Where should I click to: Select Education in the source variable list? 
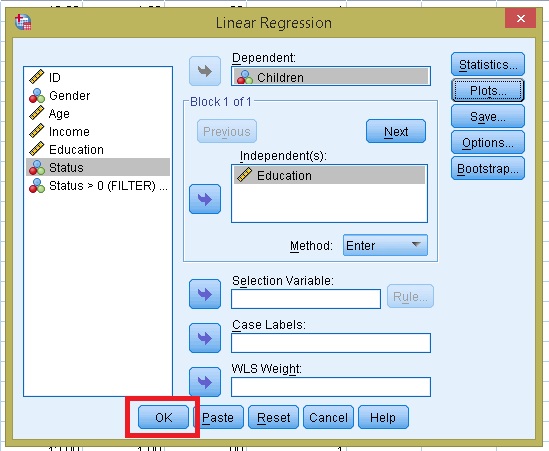(98, 150)
